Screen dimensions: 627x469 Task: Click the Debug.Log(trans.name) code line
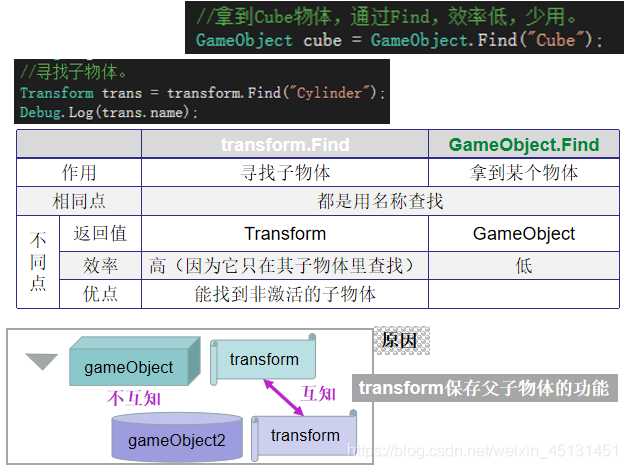tap(109, 112)
